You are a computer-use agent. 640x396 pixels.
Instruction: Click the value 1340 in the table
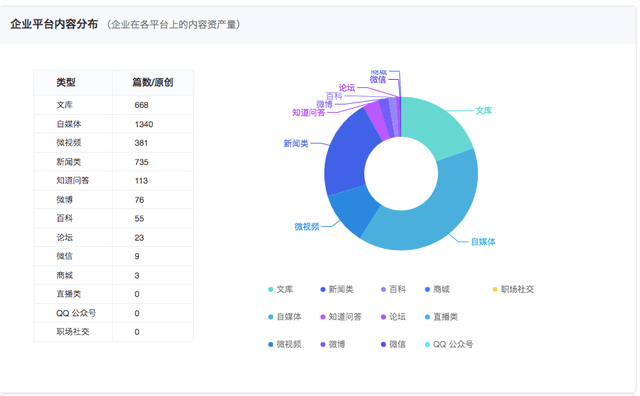[x=144, y=125]
